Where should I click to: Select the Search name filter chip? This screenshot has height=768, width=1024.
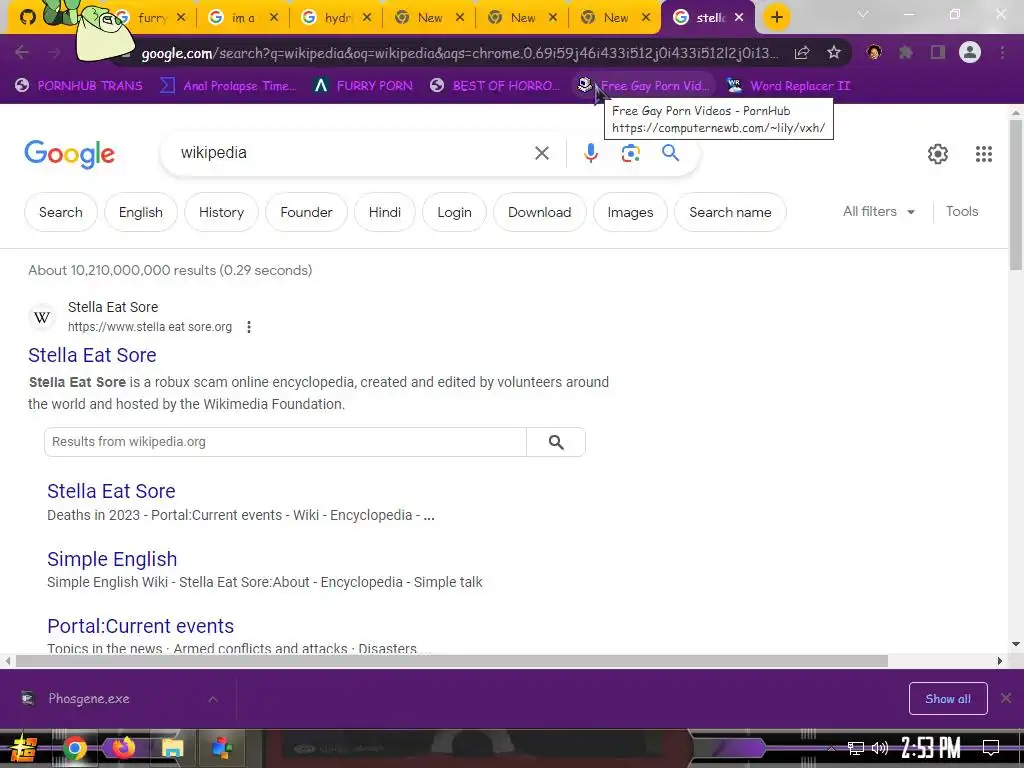[730, 212]
